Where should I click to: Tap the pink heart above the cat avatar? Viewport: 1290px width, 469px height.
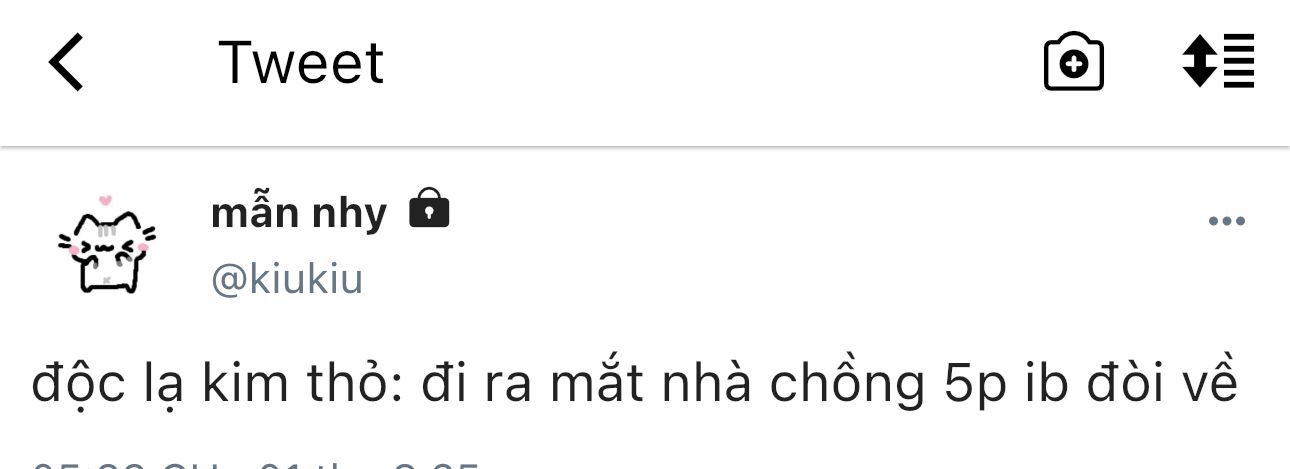[x=106, y=199]
